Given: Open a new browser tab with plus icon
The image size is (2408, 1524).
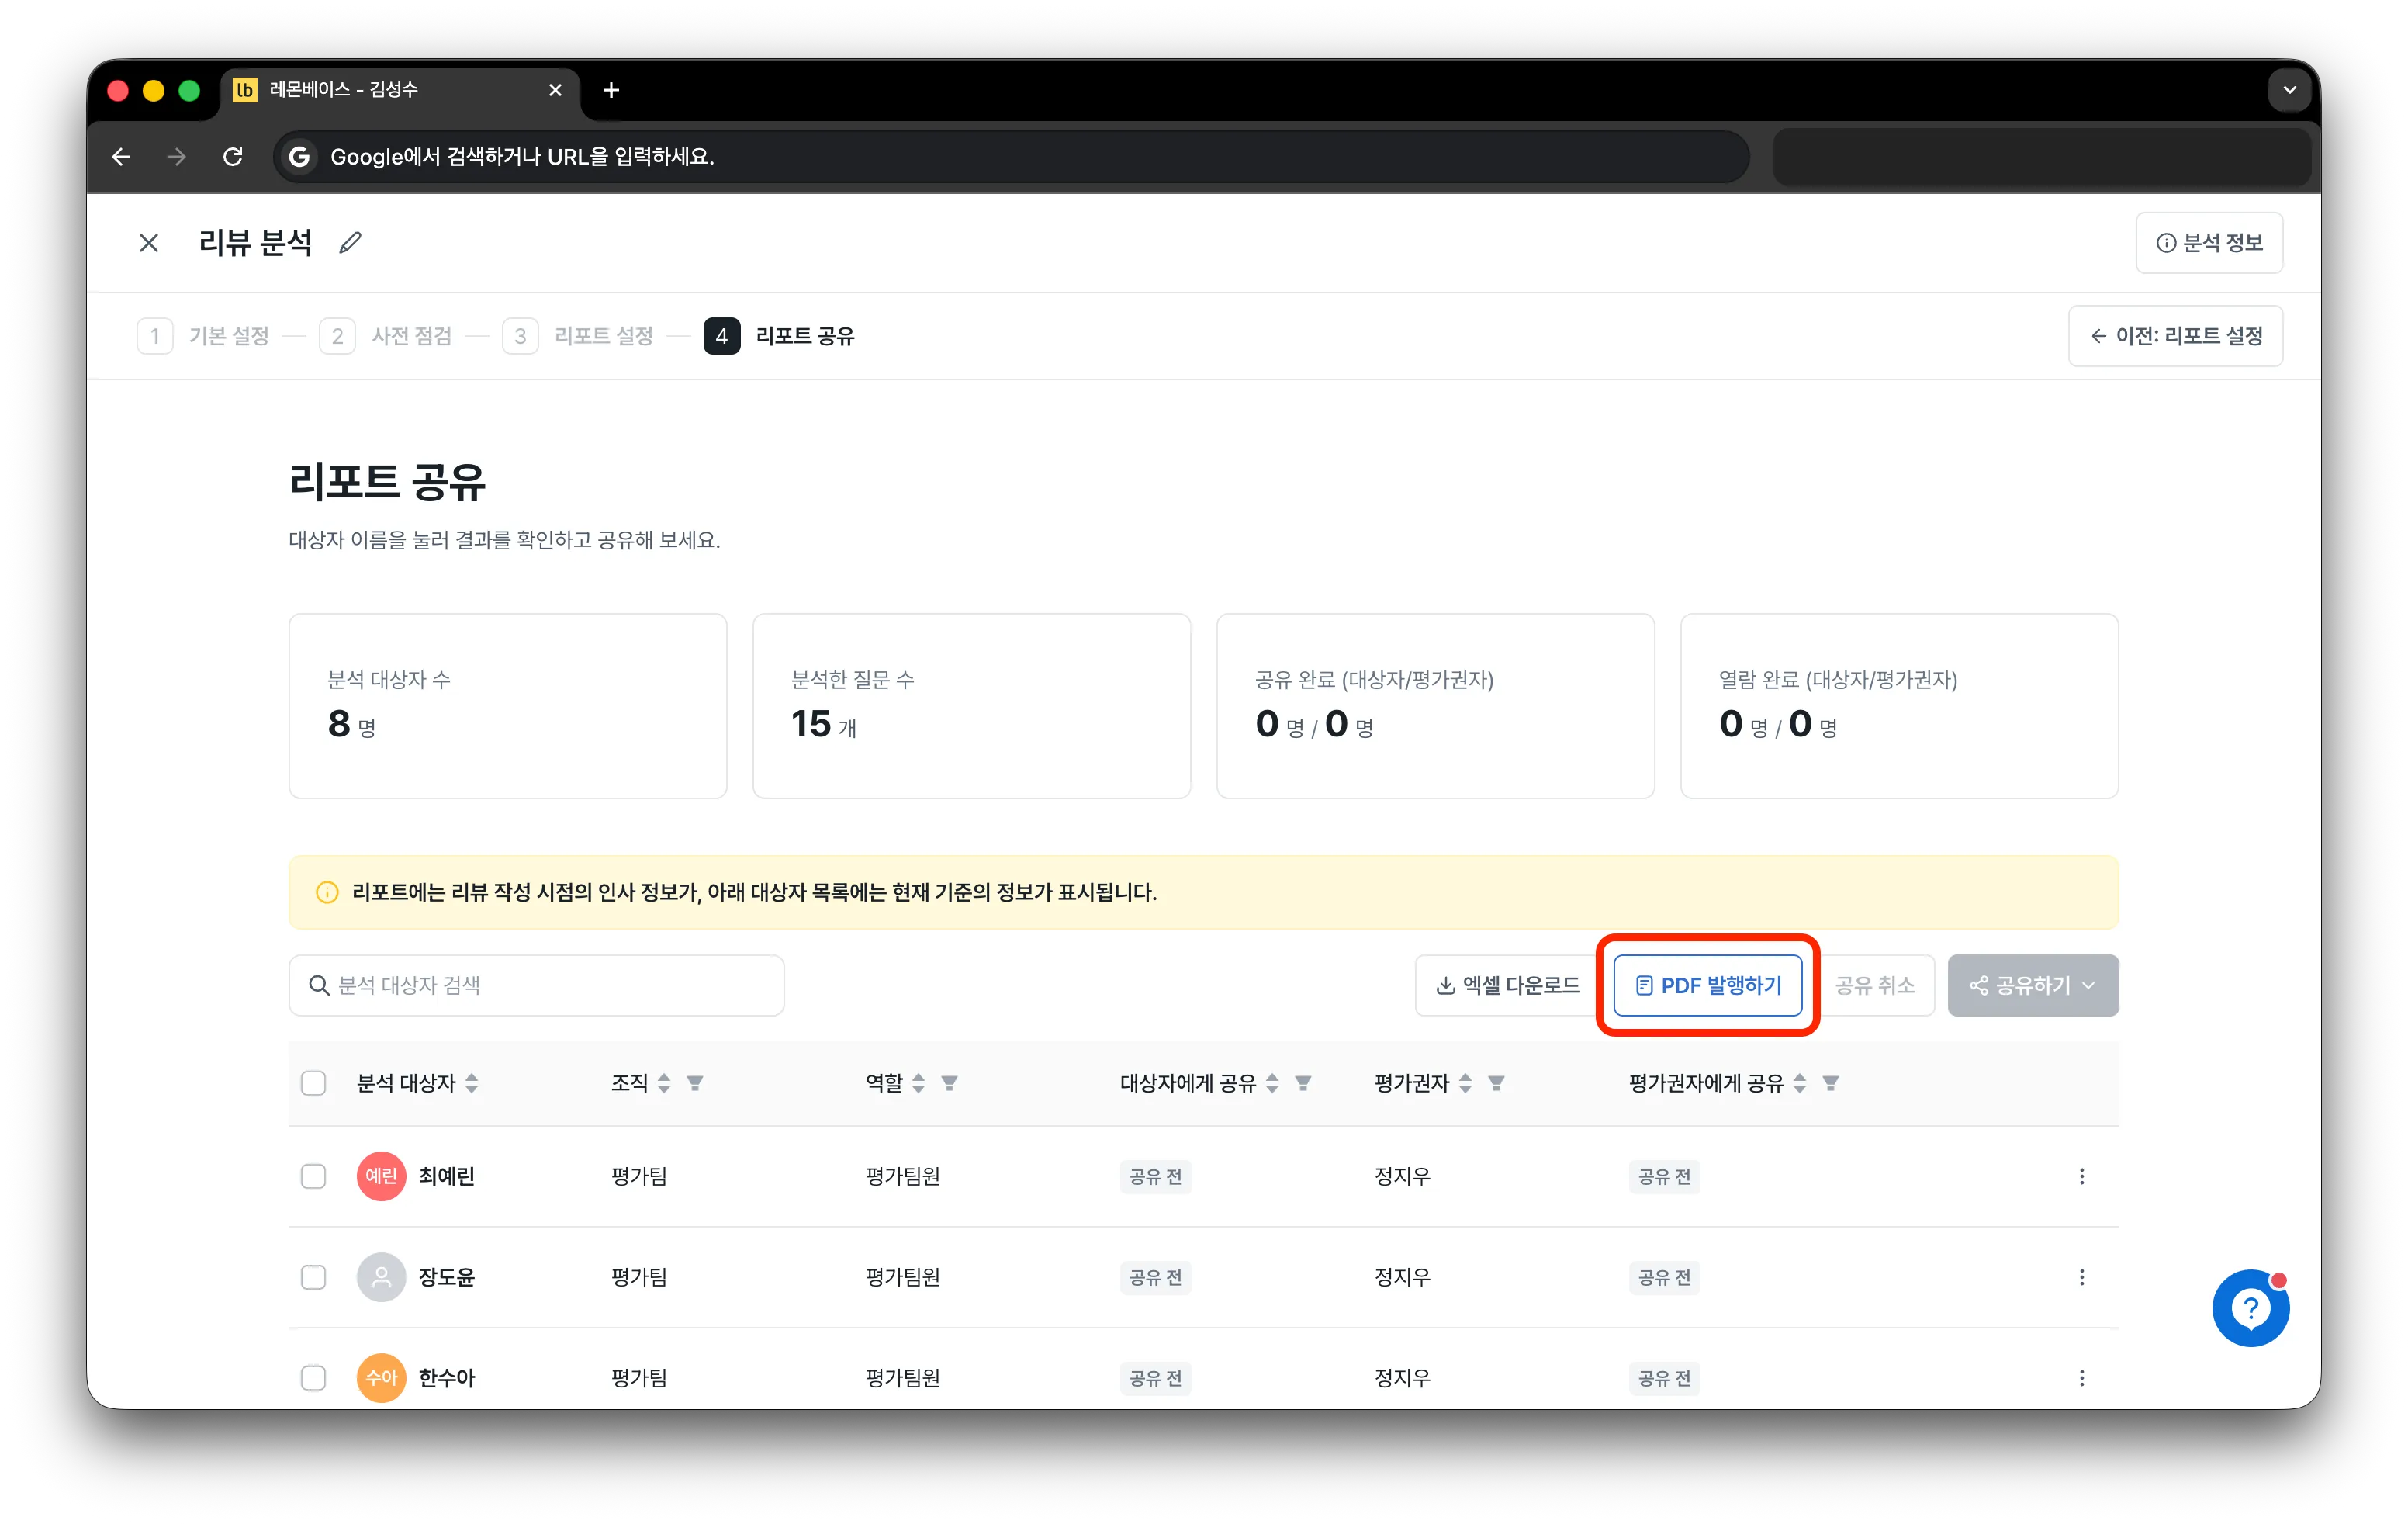Looking at the screenshot, I should point(611,90).
